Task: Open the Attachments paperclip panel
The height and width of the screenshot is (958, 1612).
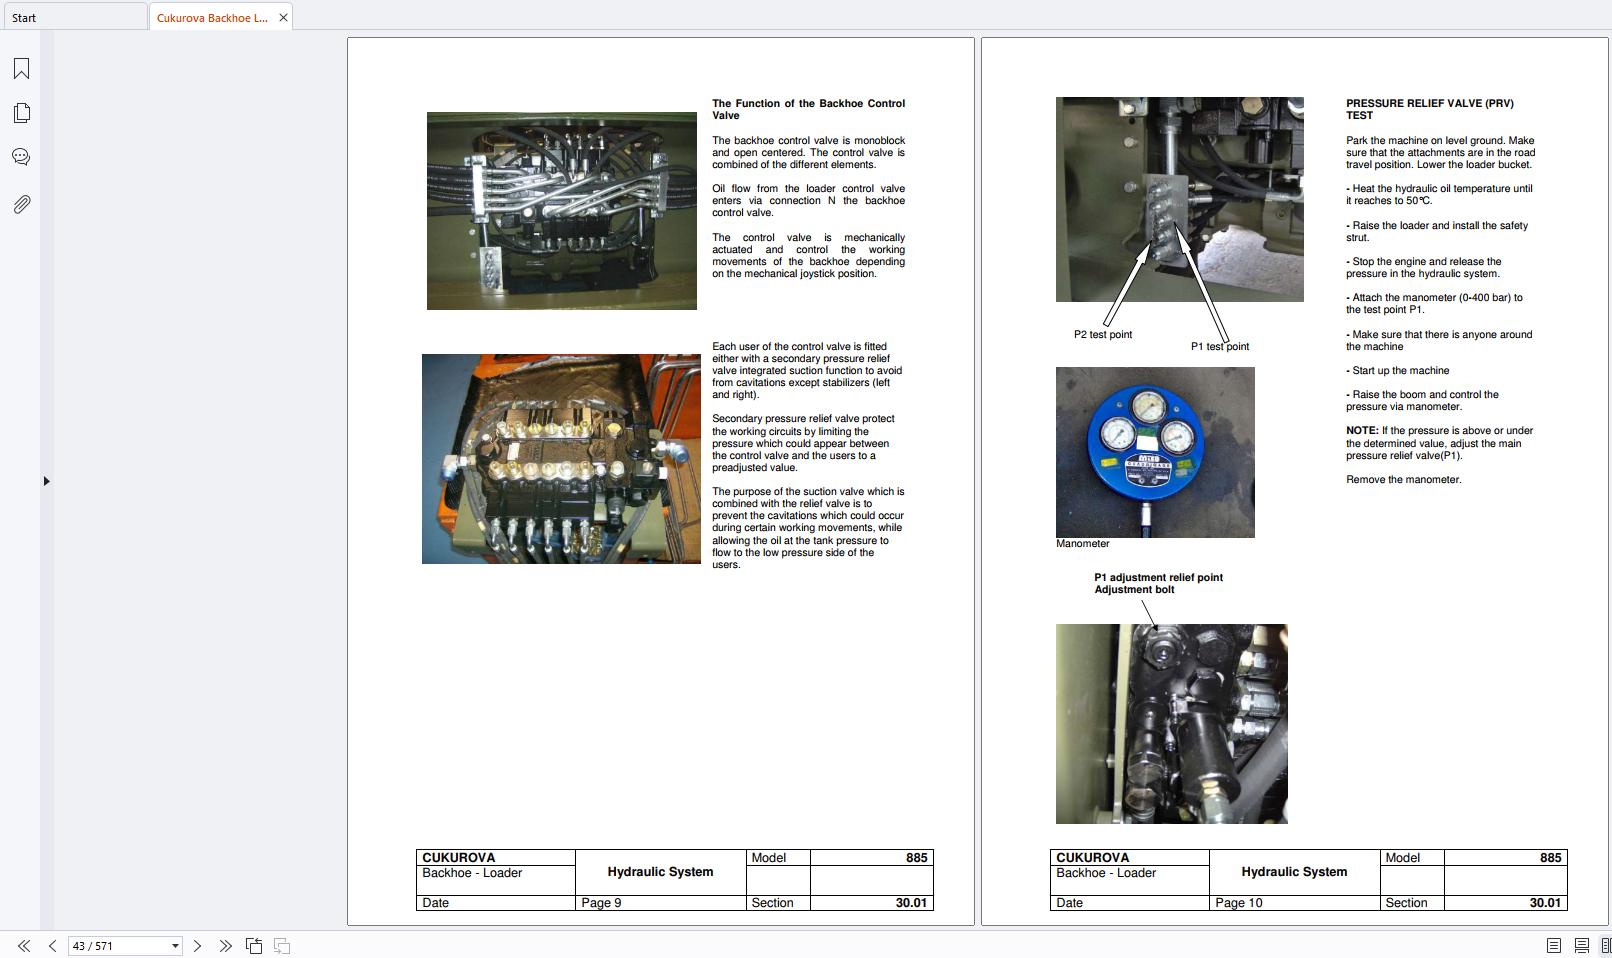Action: pos(21,204)
